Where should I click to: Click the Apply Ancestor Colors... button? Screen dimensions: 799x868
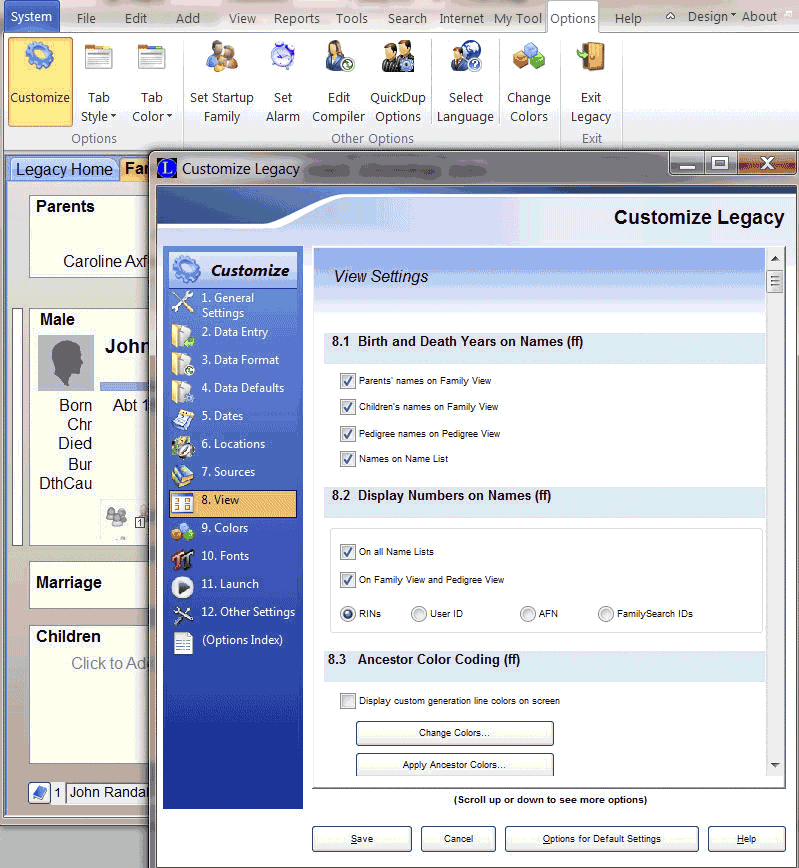coord(455,764)
